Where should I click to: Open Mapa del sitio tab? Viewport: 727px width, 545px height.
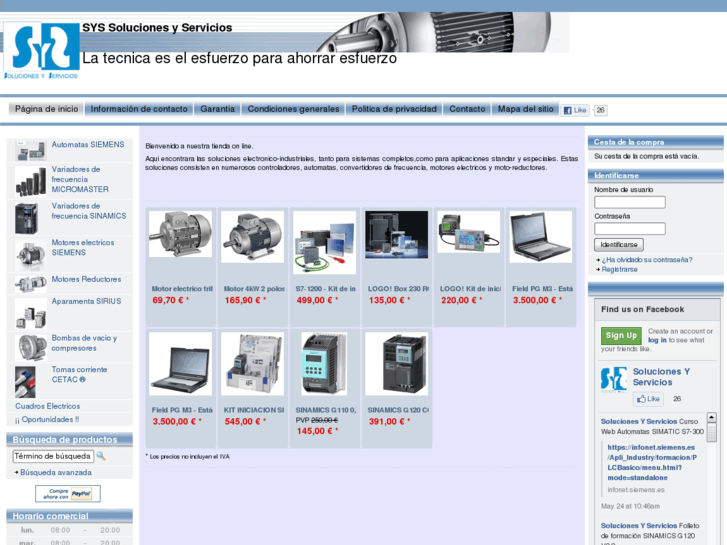[526, 109]
